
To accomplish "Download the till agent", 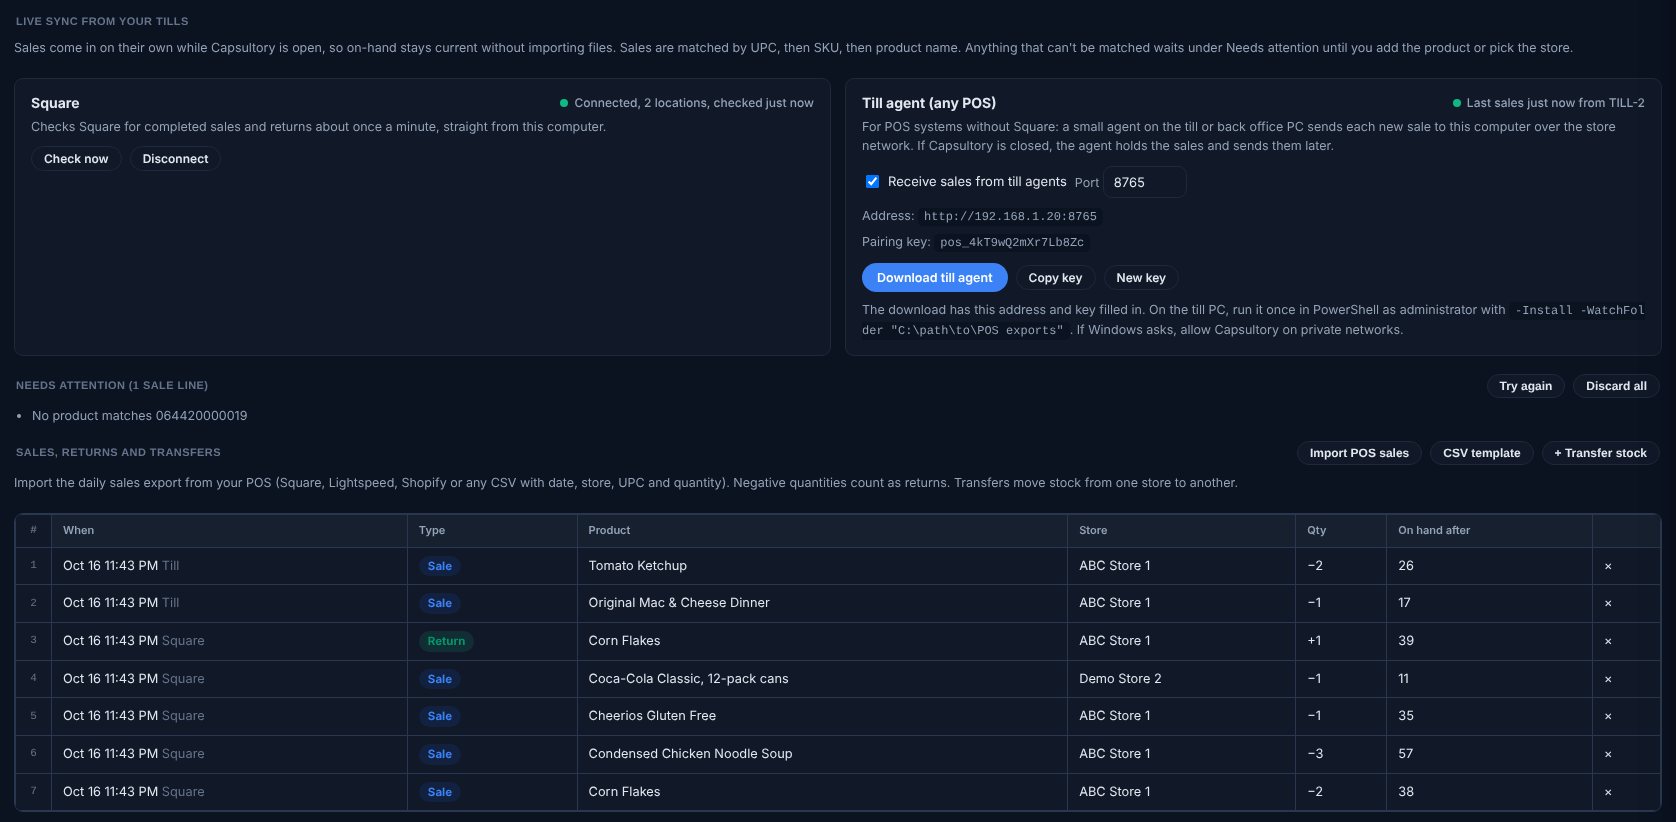I will 934,278.
